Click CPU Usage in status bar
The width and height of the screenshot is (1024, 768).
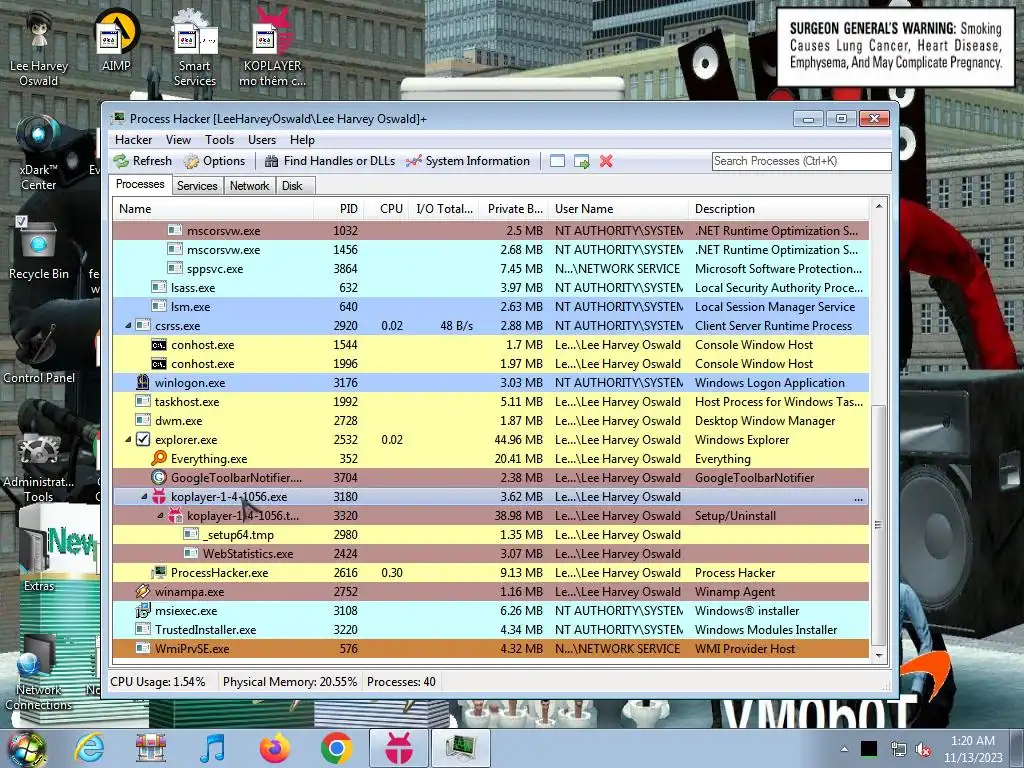tap(157, 682)
